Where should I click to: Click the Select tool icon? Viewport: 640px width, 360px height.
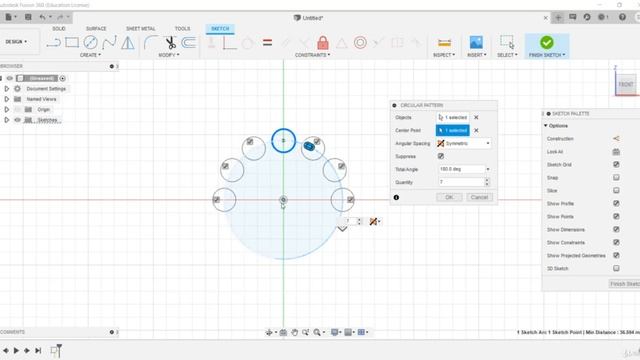(507, 42)
